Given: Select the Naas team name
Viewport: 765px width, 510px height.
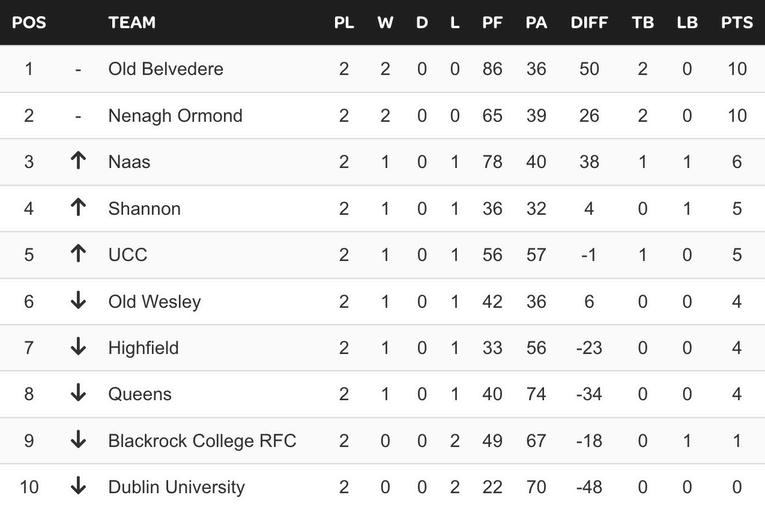Looking at the screenshot, I should point(129,162).
